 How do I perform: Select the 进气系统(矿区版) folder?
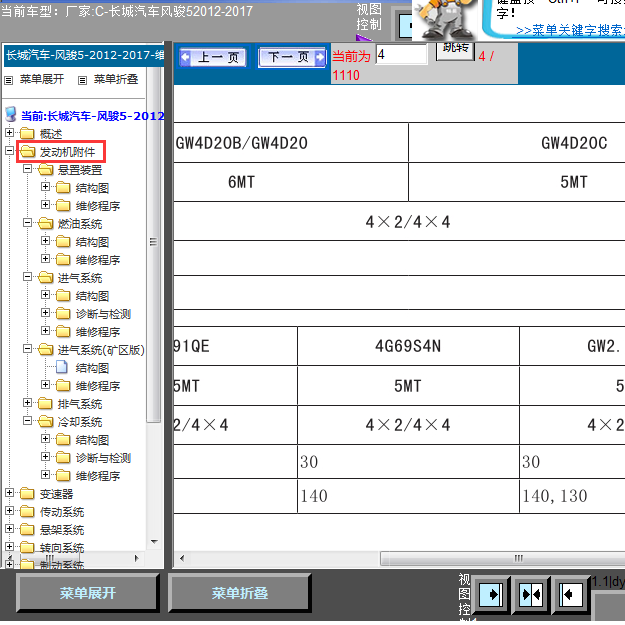pyautogui.click(x=101, y=350)
